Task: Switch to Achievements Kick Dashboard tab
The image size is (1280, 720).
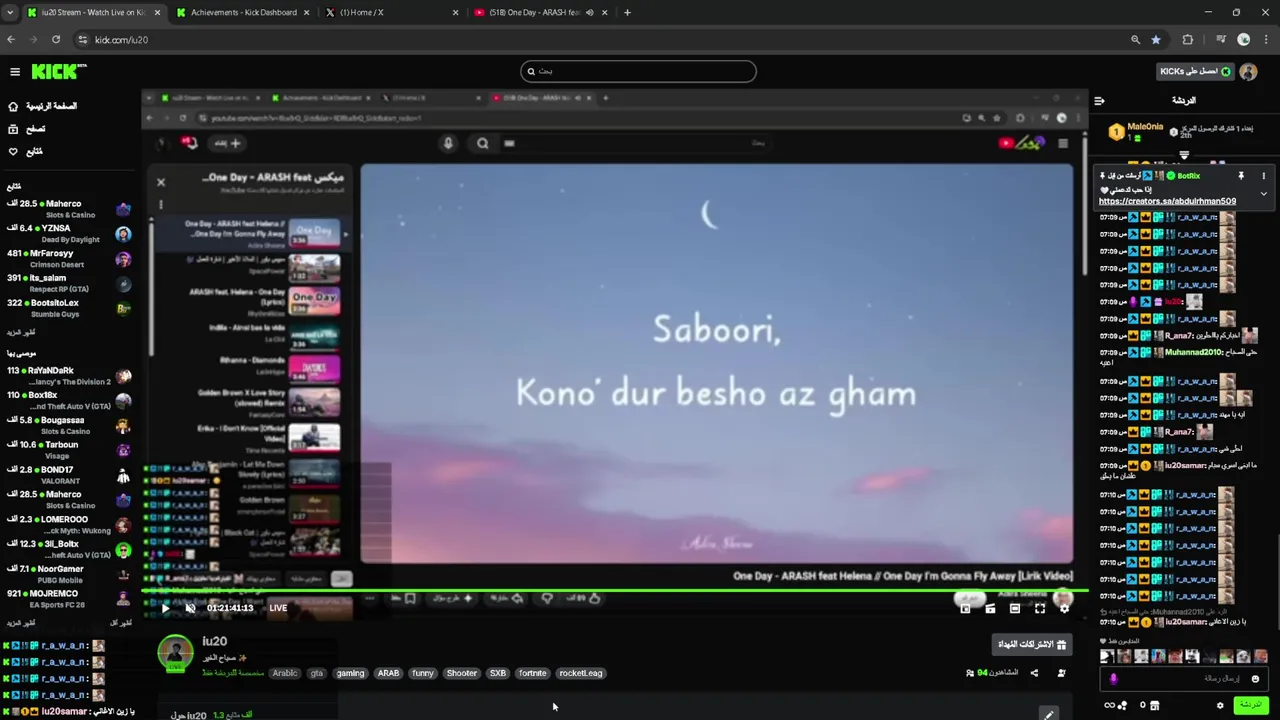Action: coord(243,12)
